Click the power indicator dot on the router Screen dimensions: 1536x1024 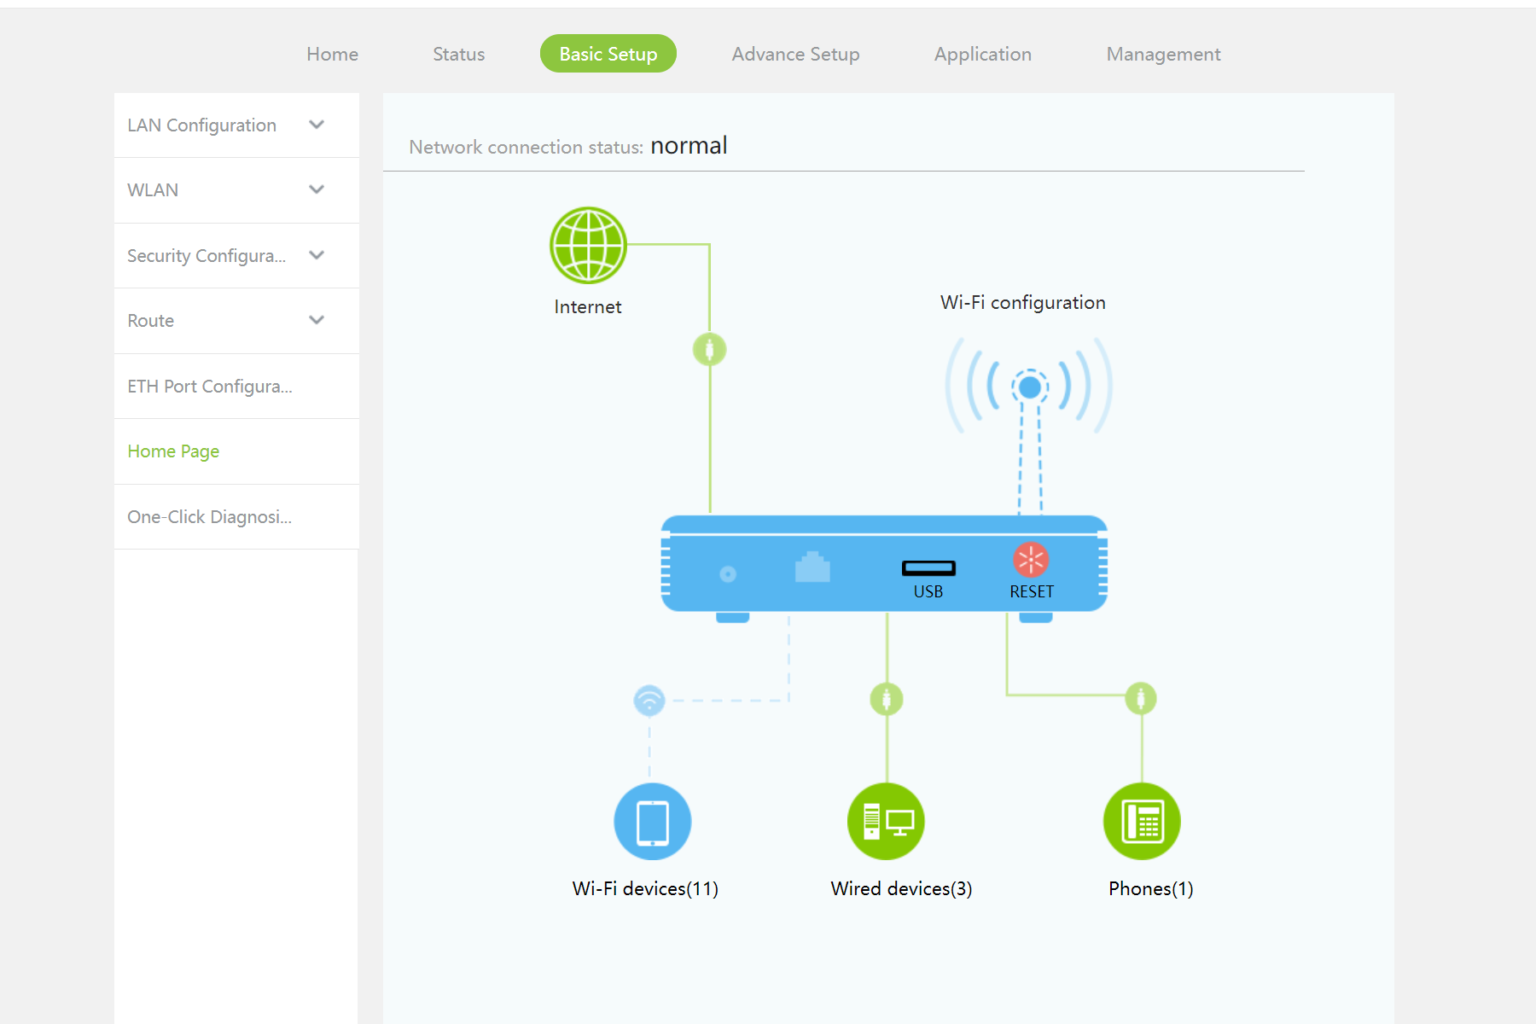[x=728, y=573]
